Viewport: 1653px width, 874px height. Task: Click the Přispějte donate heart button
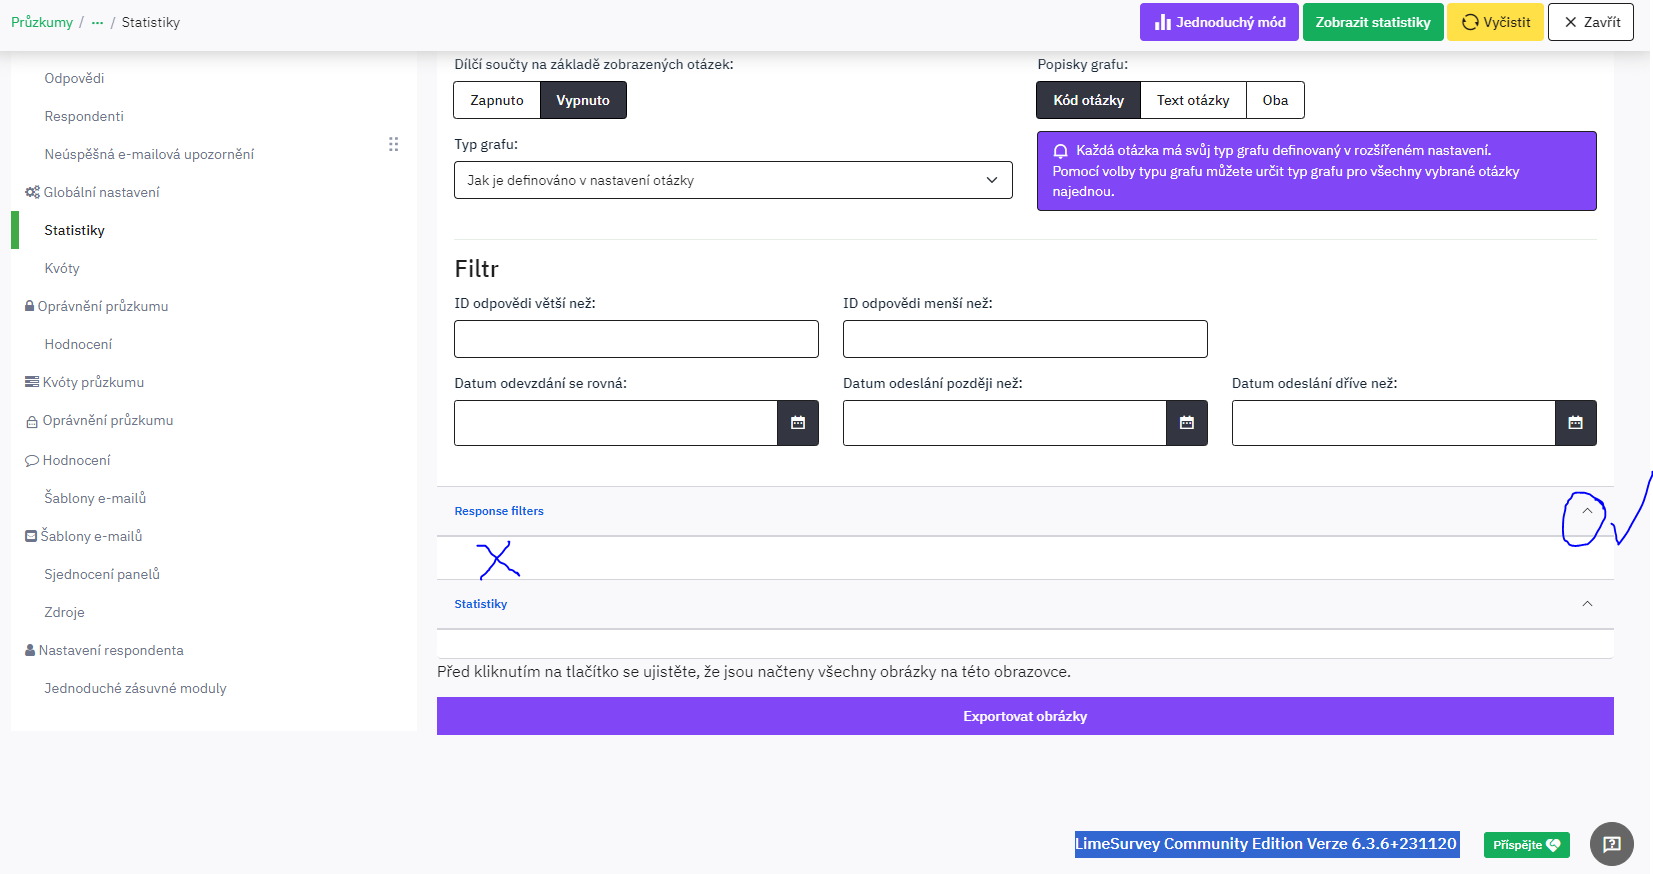(x=1526, y=845)
